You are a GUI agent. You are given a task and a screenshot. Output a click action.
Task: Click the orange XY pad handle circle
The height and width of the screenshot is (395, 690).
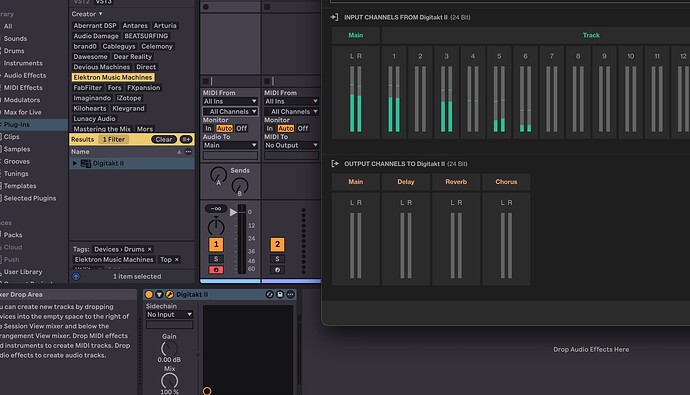coord(207,391)
